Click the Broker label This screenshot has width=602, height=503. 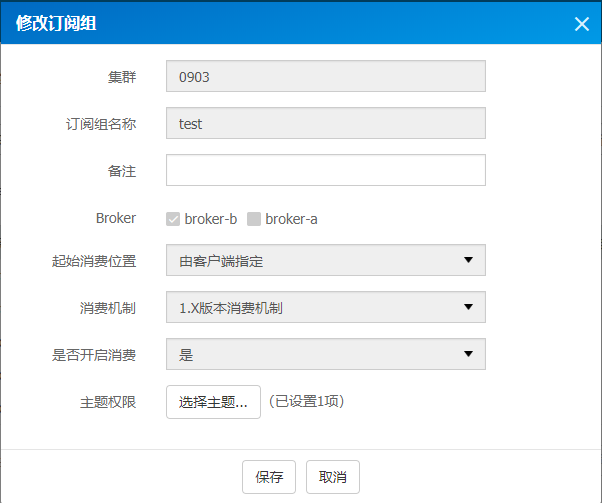pyautogui.click(x=116, y=218)
